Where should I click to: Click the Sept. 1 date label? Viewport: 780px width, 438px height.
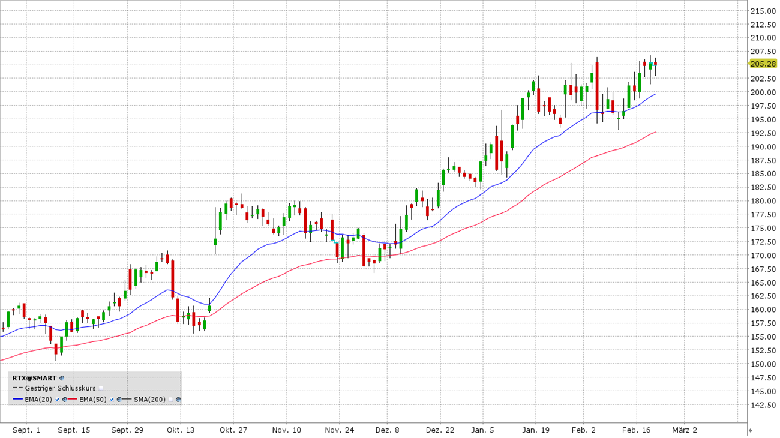(x=26, y=430)
